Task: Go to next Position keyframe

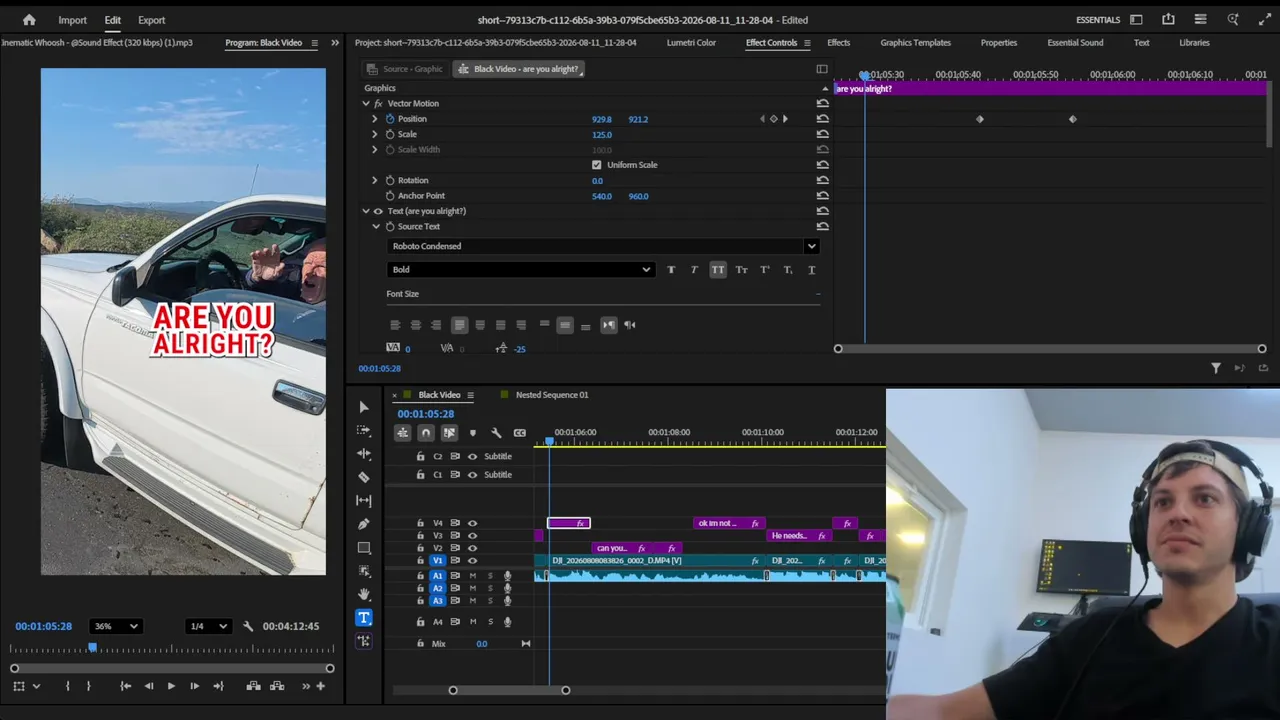Action: [785, 119]
